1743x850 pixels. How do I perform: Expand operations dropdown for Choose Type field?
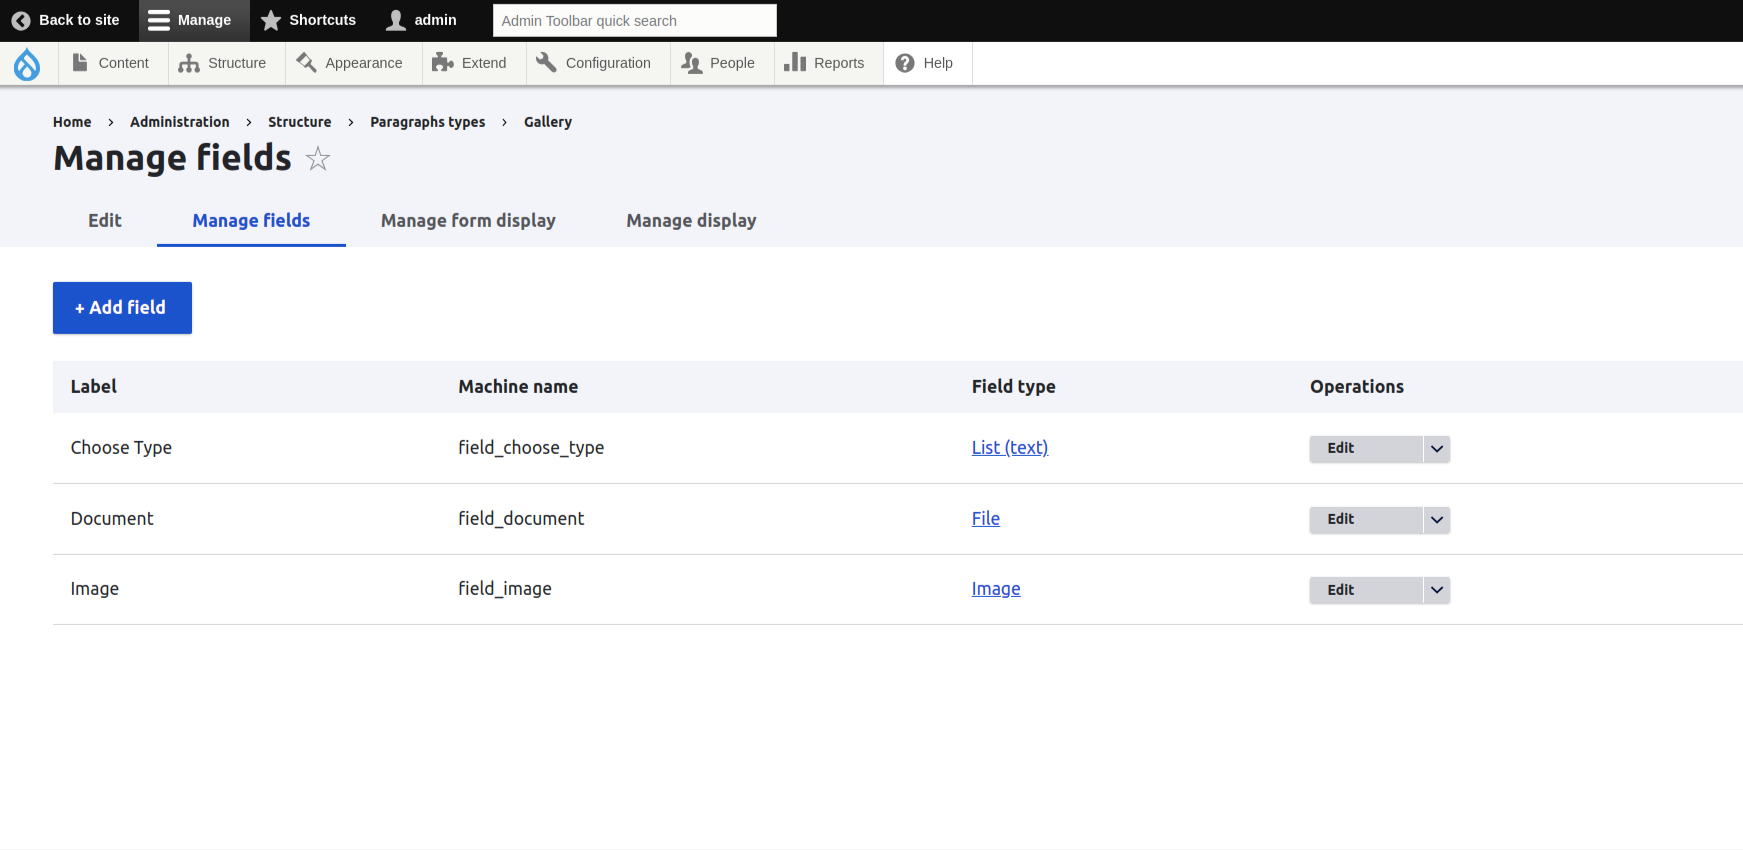tap(1436, 449)
